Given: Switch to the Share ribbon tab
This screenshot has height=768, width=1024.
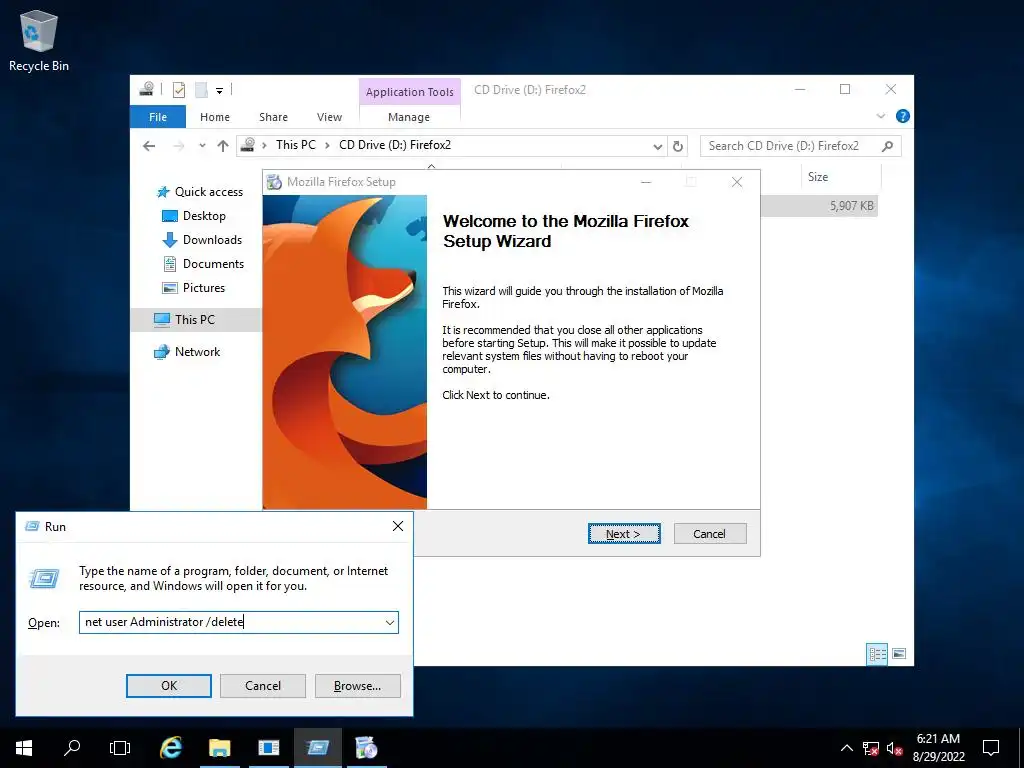Looking at the screenshot, I should click(x=273, y=117).
